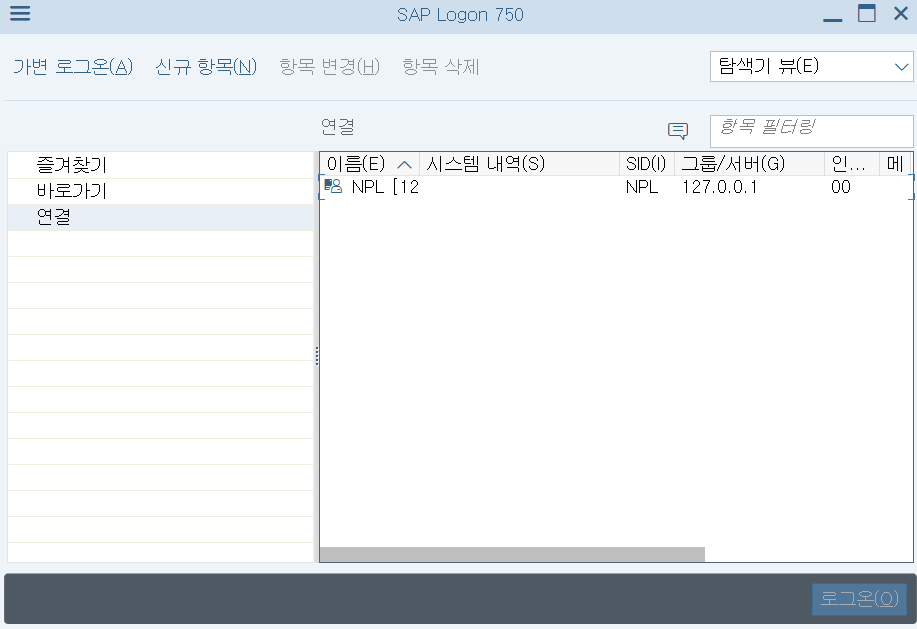Maximize the SAP Logon window

tap(867, 13)
